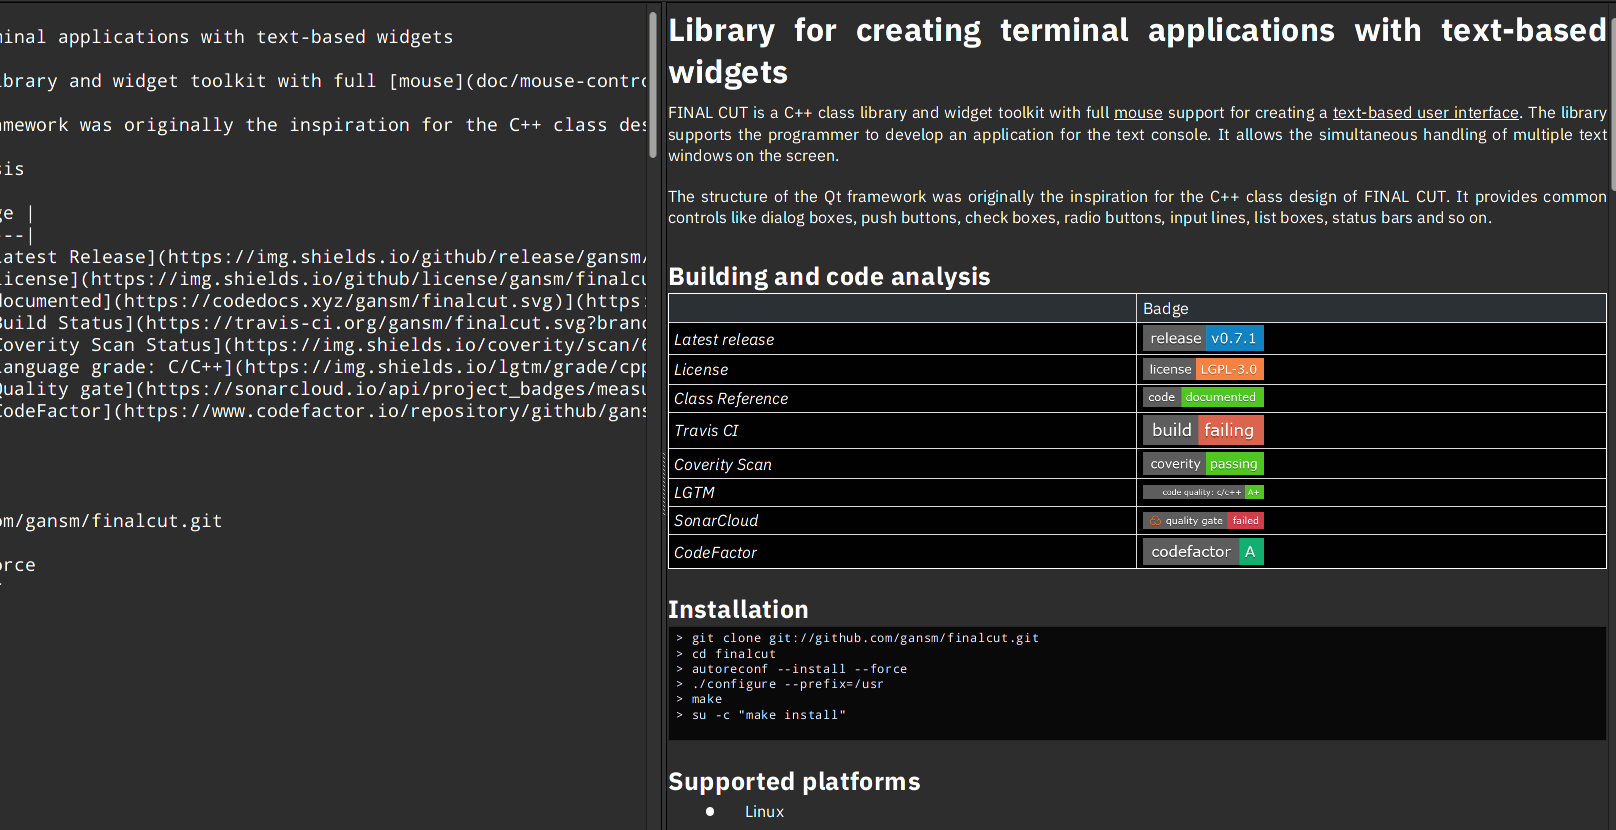Click the "Building and code analysis" heading
Image resolution: width=1616 pixels, height=830 pixels.
[829, 277]
